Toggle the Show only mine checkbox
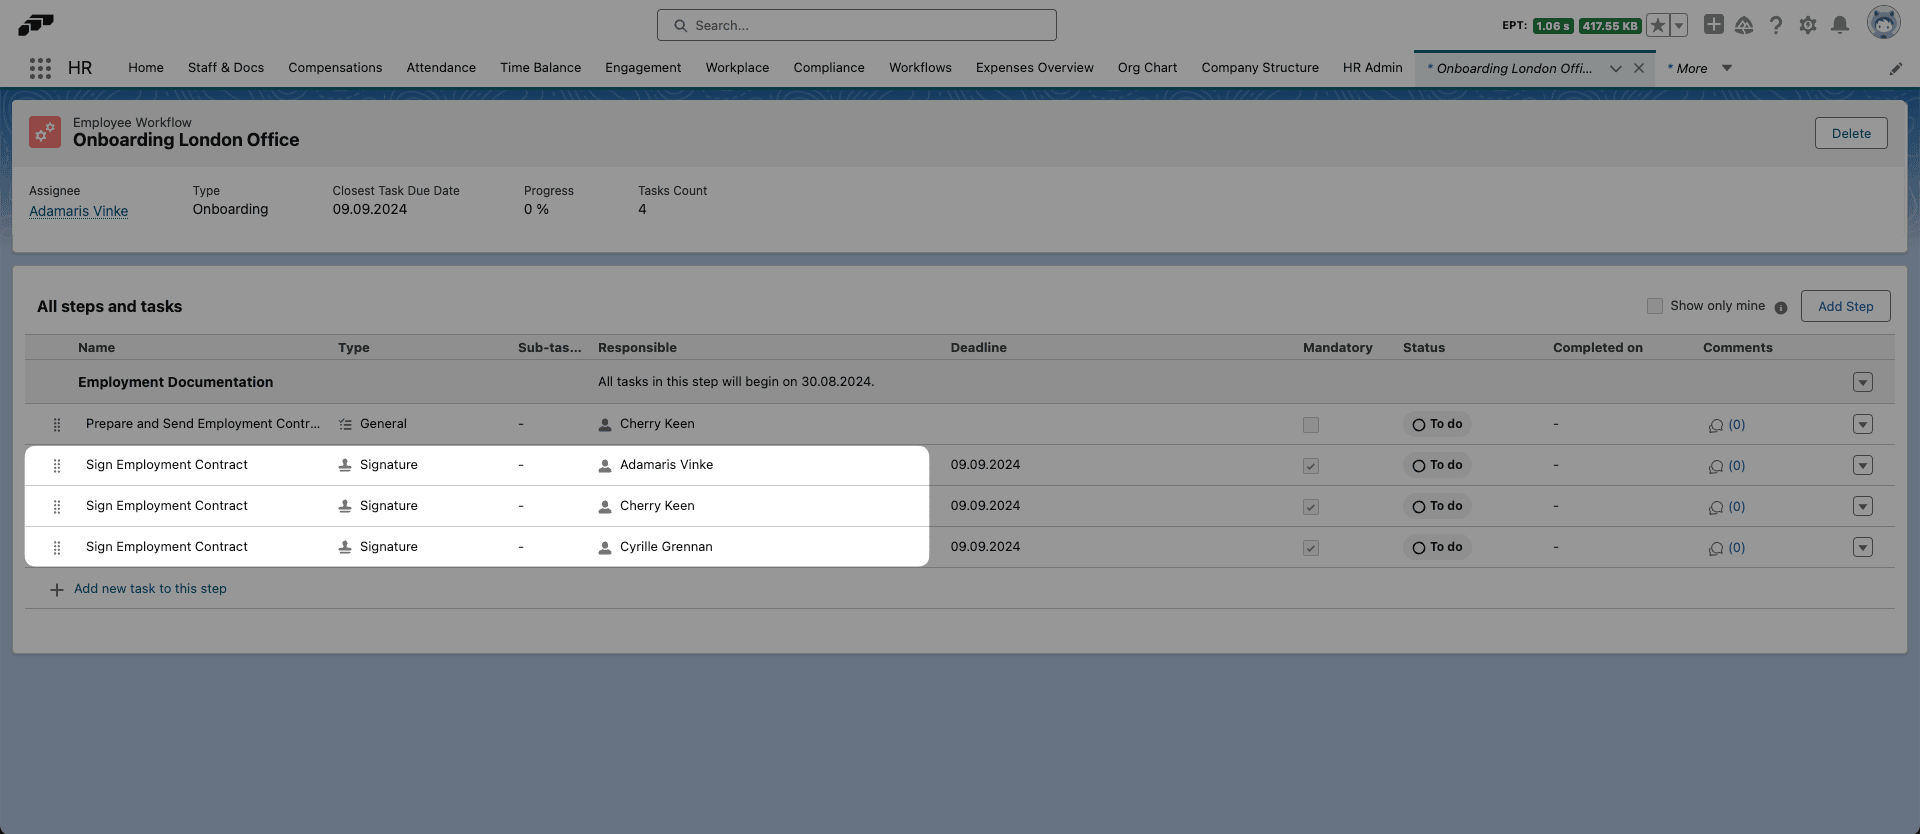Viewport: 1920px width, 834px height. click(1655, 306)
